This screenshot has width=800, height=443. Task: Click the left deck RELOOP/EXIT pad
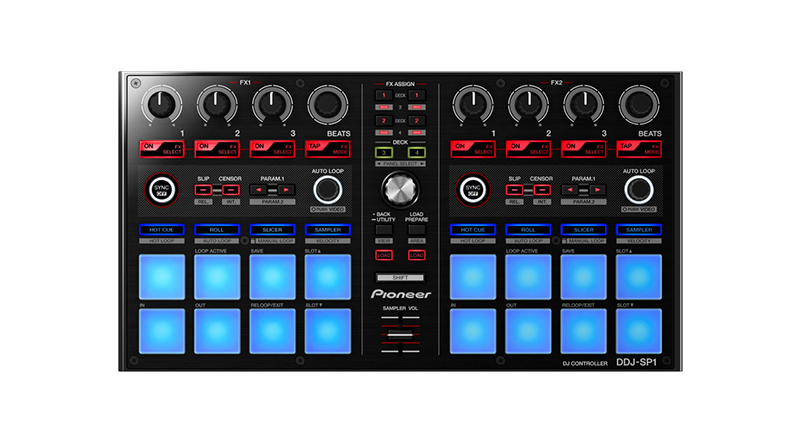(x=272, y=331)
